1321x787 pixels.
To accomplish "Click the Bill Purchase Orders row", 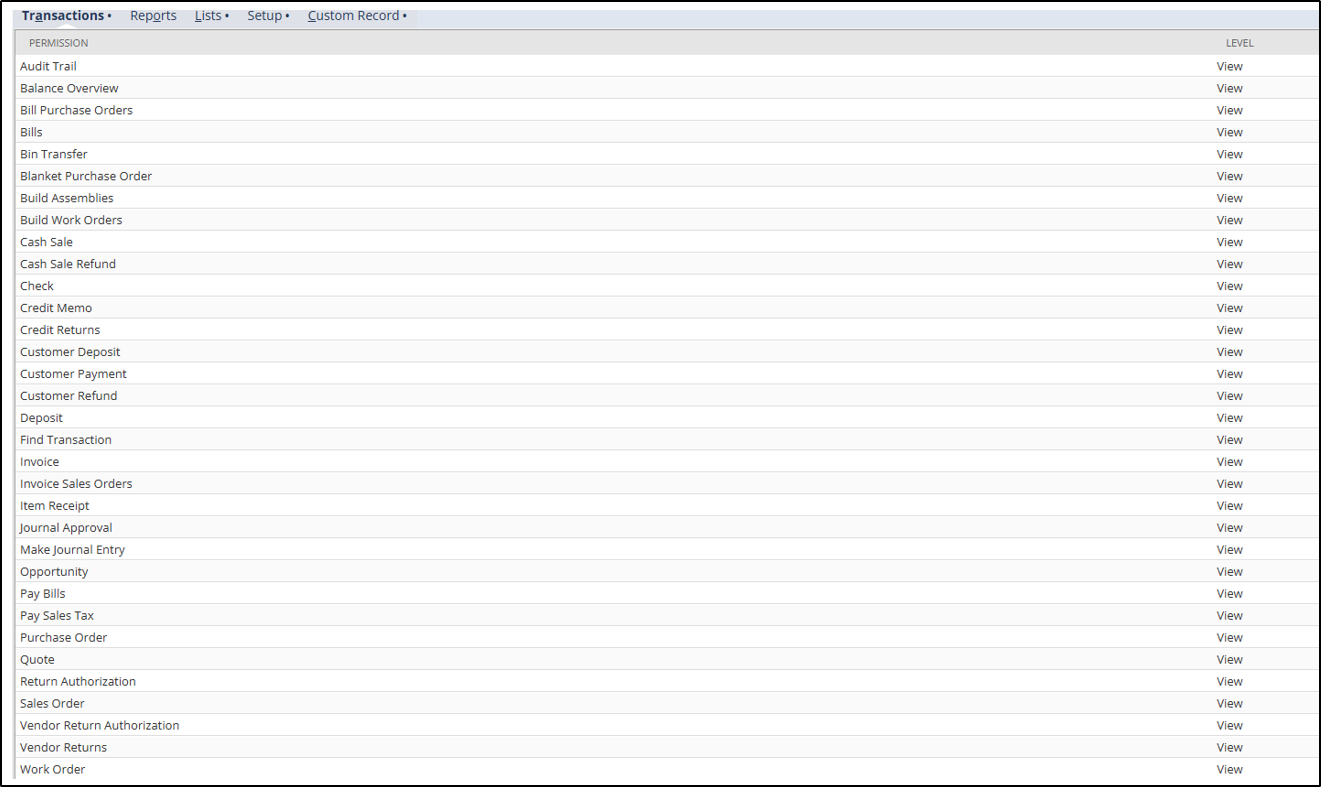I will point(667,110).
